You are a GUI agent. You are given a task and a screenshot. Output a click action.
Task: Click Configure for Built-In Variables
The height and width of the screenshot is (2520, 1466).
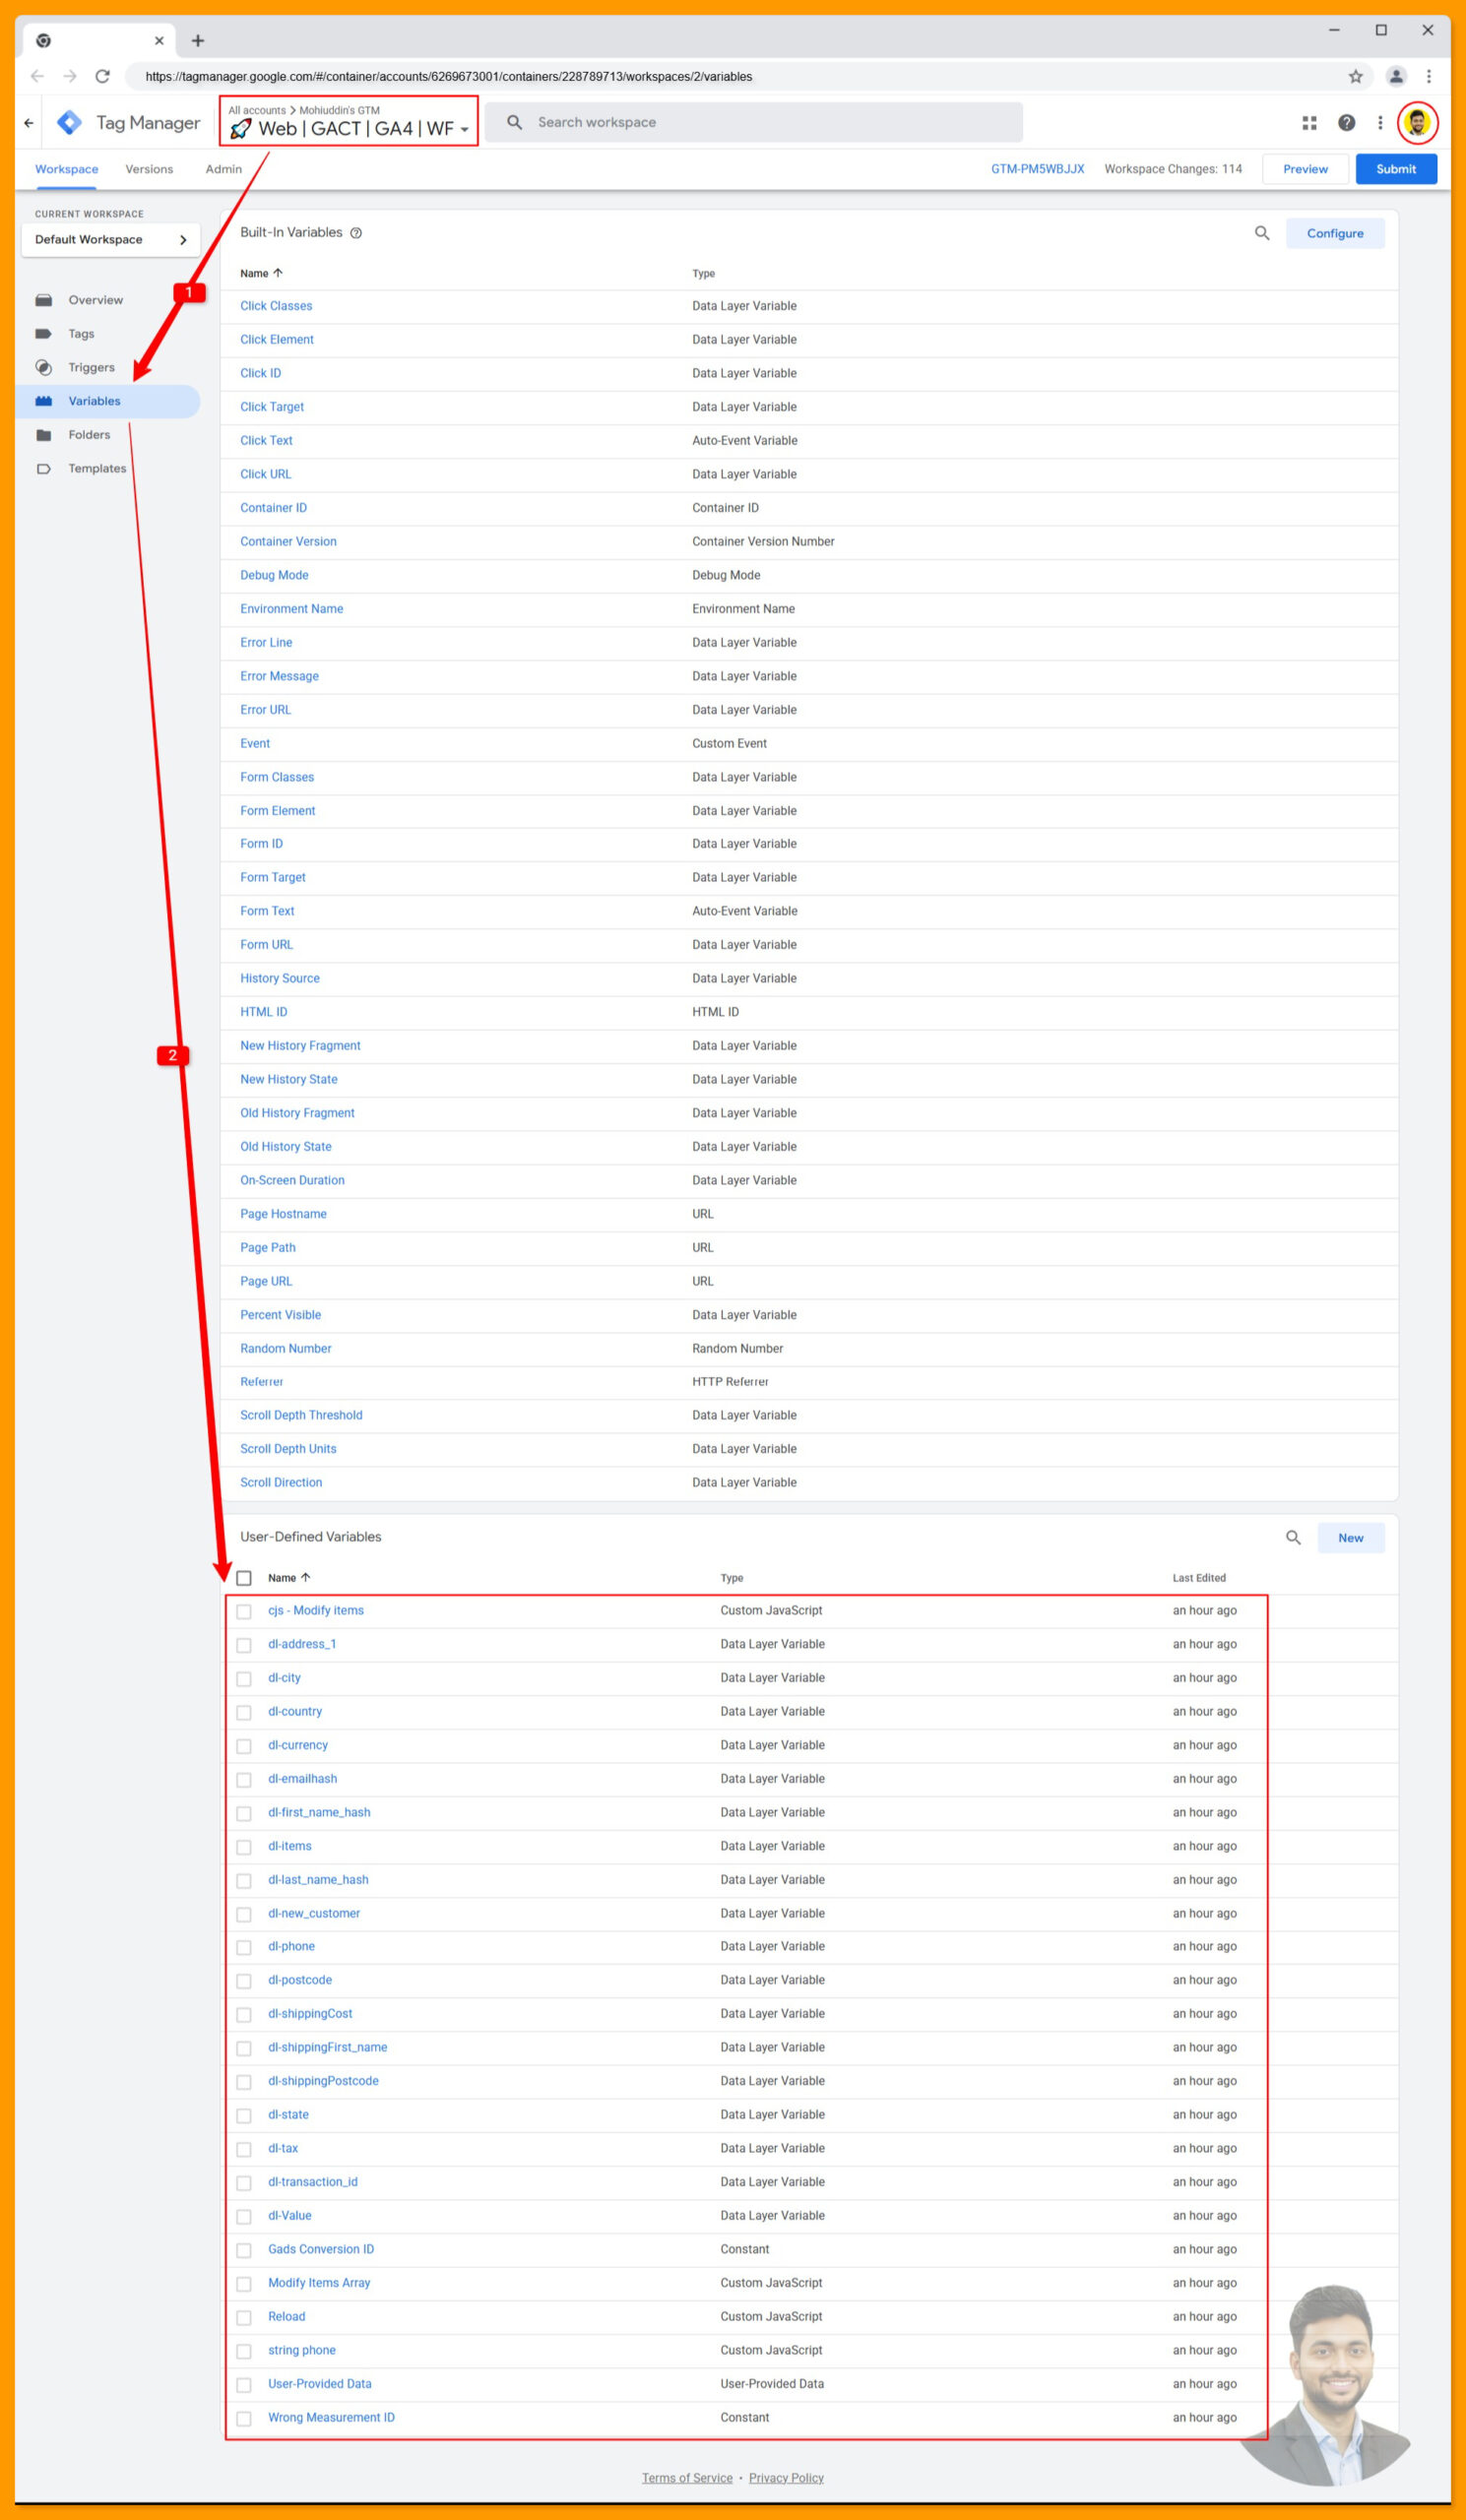coord(1335,233)
